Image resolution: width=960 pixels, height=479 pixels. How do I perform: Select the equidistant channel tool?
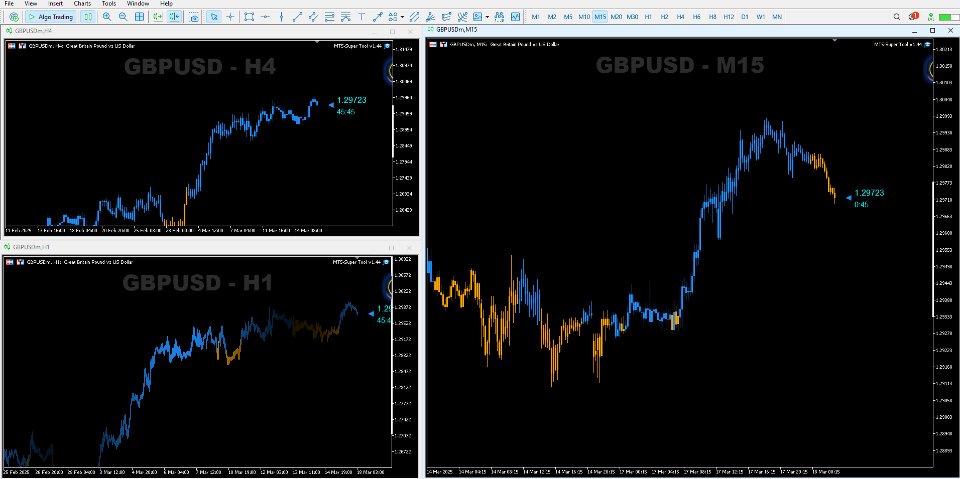[313, 17]
